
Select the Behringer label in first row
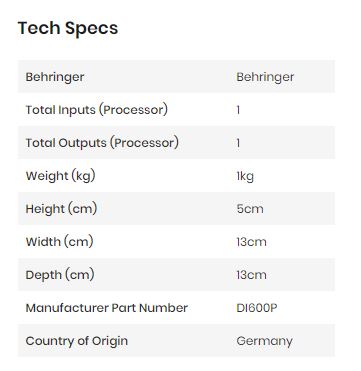click(x=55, y=77)
